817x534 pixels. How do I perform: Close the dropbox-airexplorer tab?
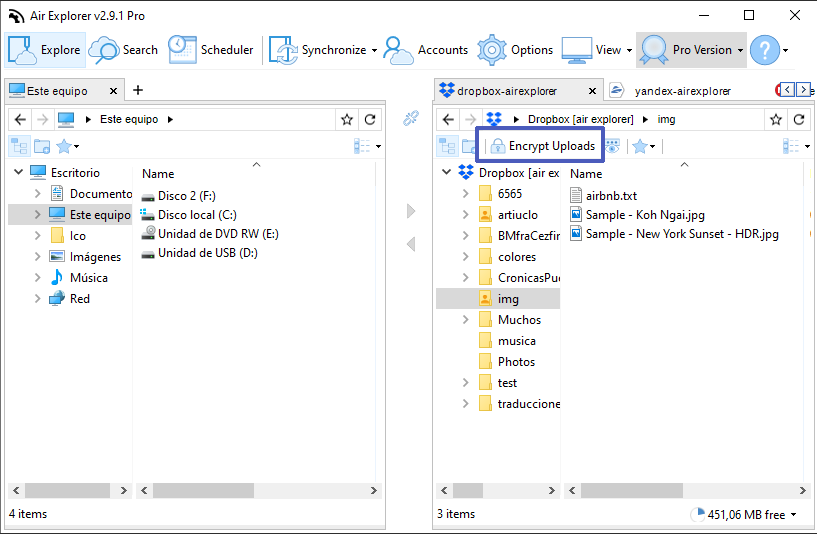point(592,91)
